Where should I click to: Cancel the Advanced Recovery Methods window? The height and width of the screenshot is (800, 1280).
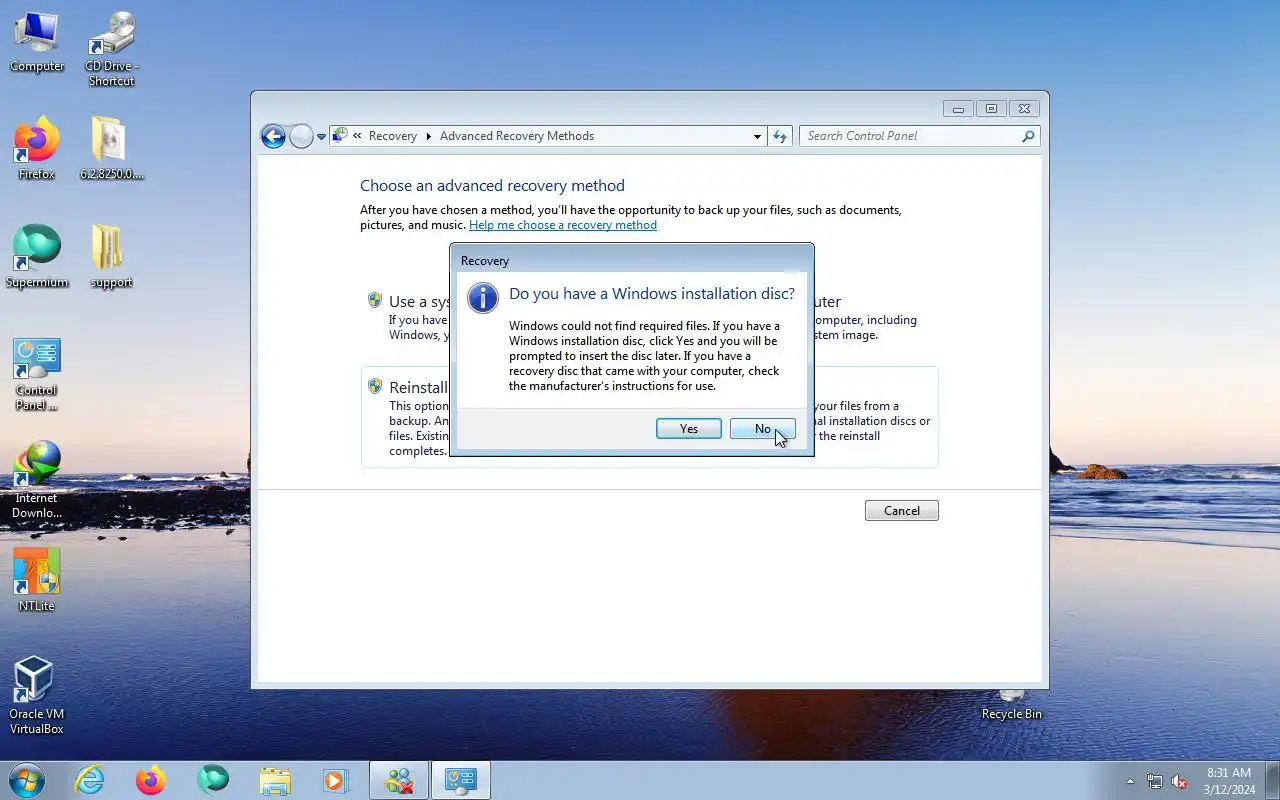tap(901, 510)
